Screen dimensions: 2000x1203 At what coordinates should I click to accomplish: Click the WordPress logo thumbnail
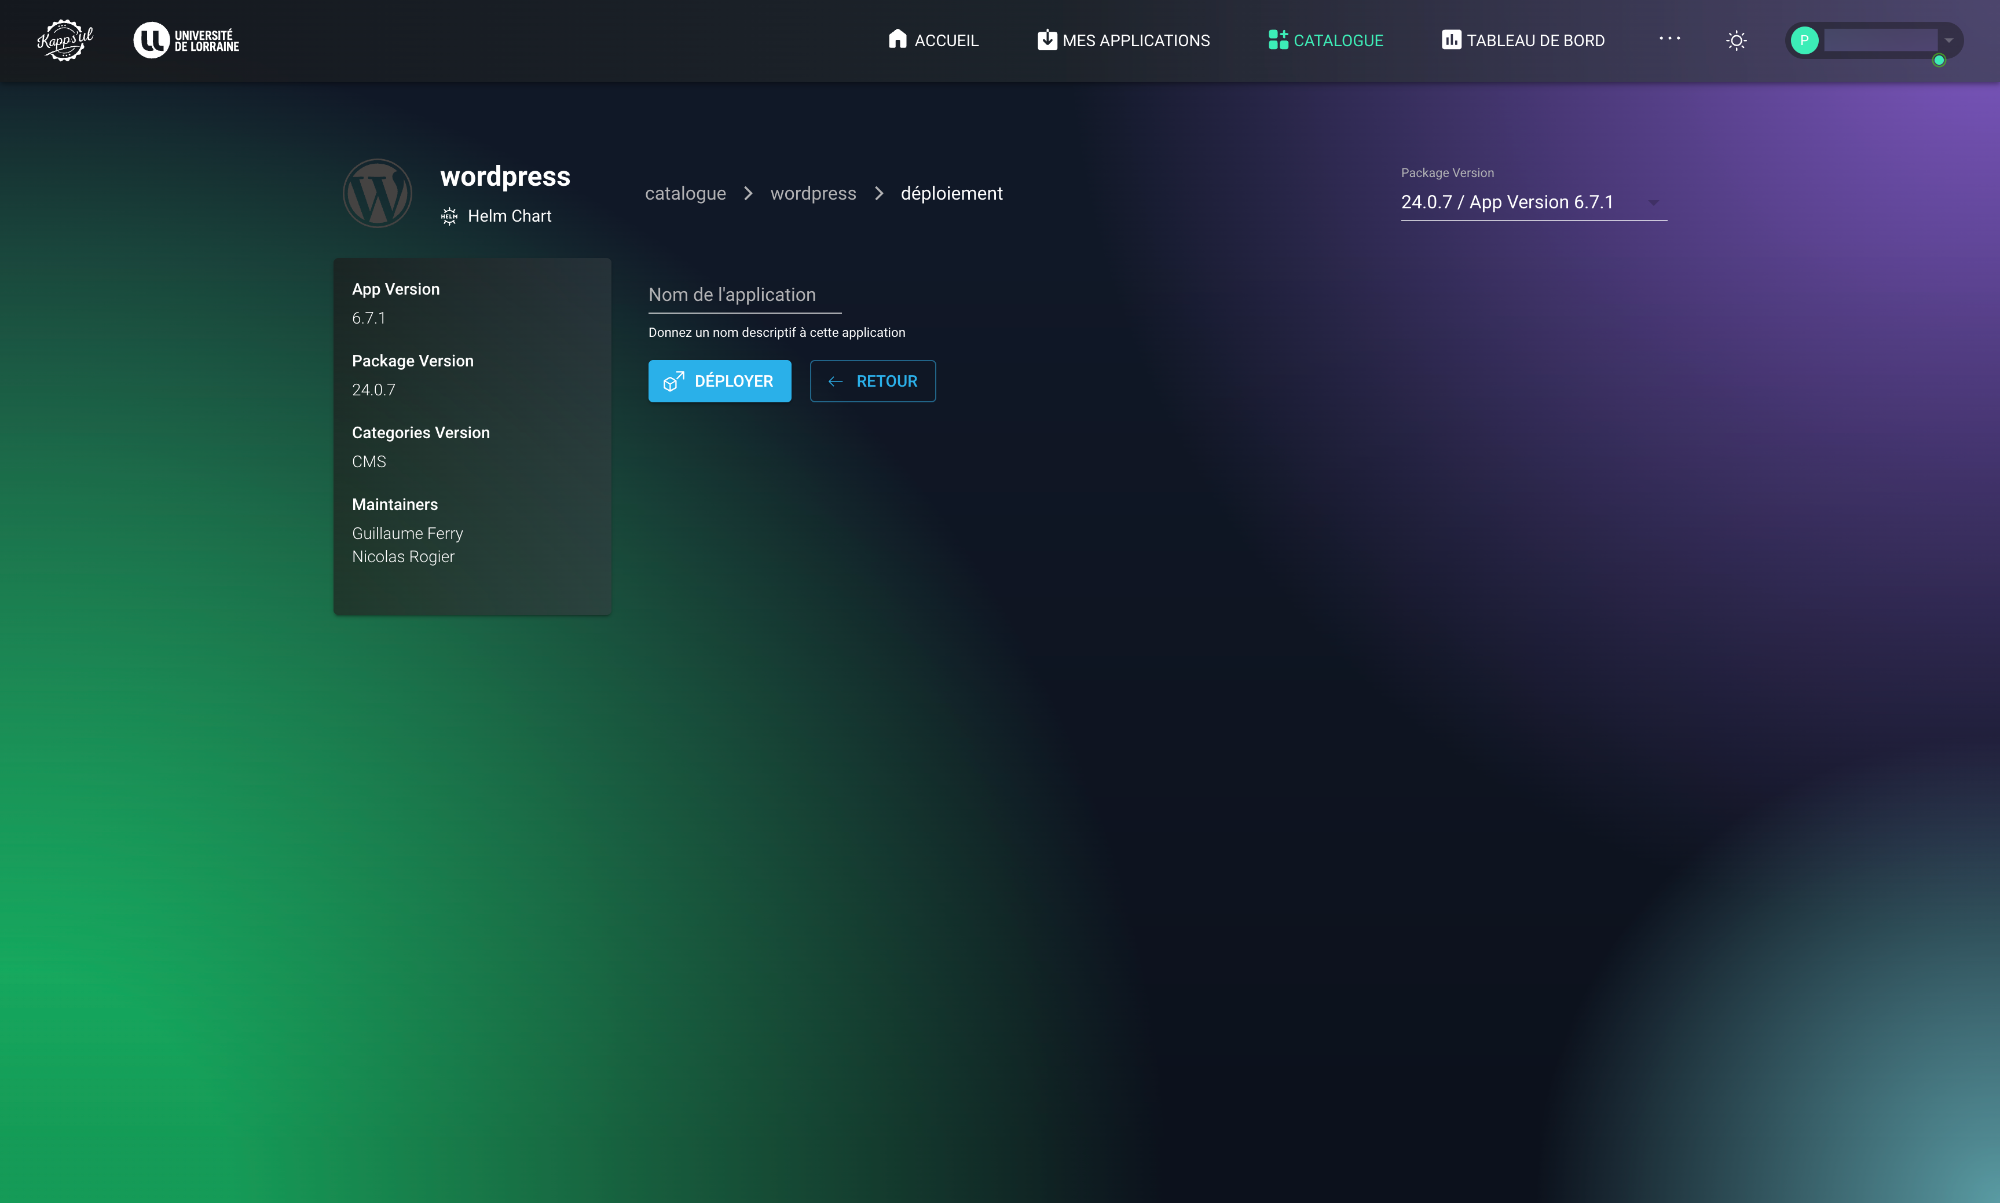(378, 194)
